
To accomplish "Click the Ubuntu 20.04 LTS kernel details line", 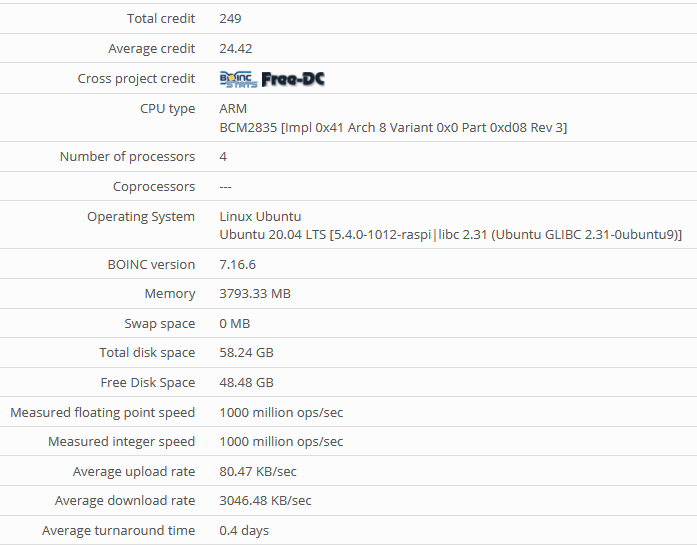I will 450,234.
